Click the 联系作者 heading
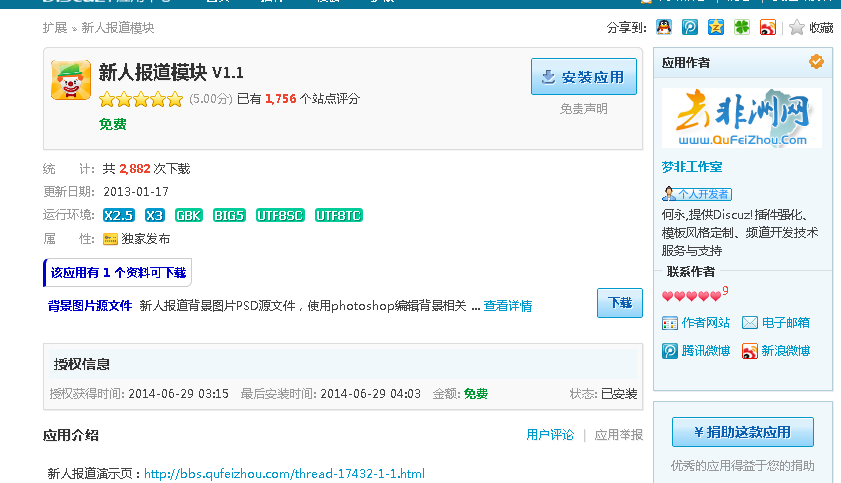The height and width of the screenshot is (483, 841). (691, 272)
